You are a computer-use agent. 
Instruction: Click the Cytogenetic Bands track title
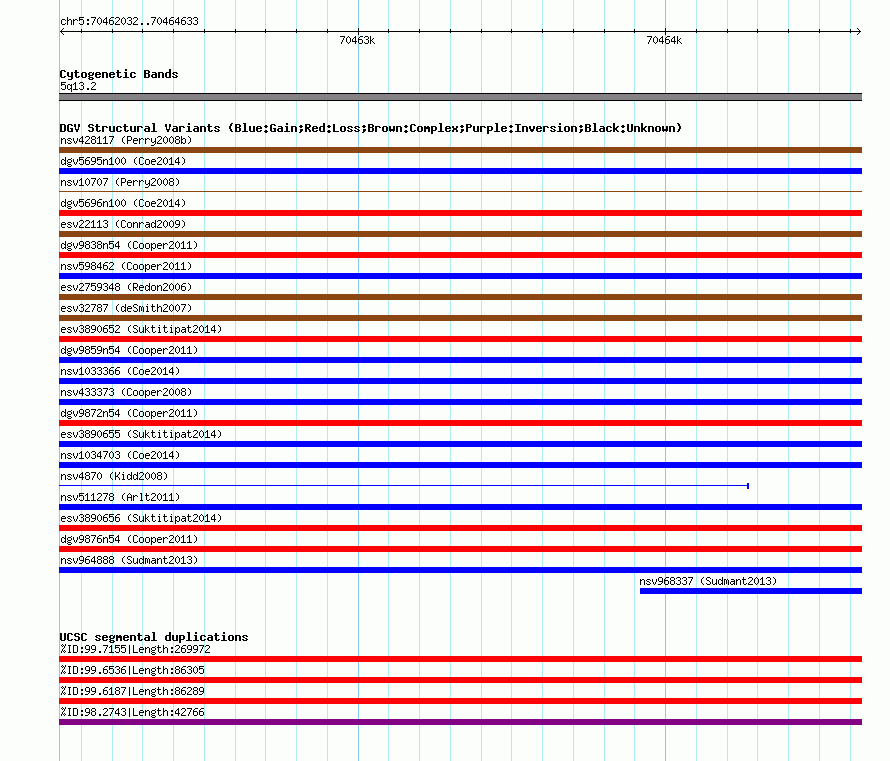(119, 74)
